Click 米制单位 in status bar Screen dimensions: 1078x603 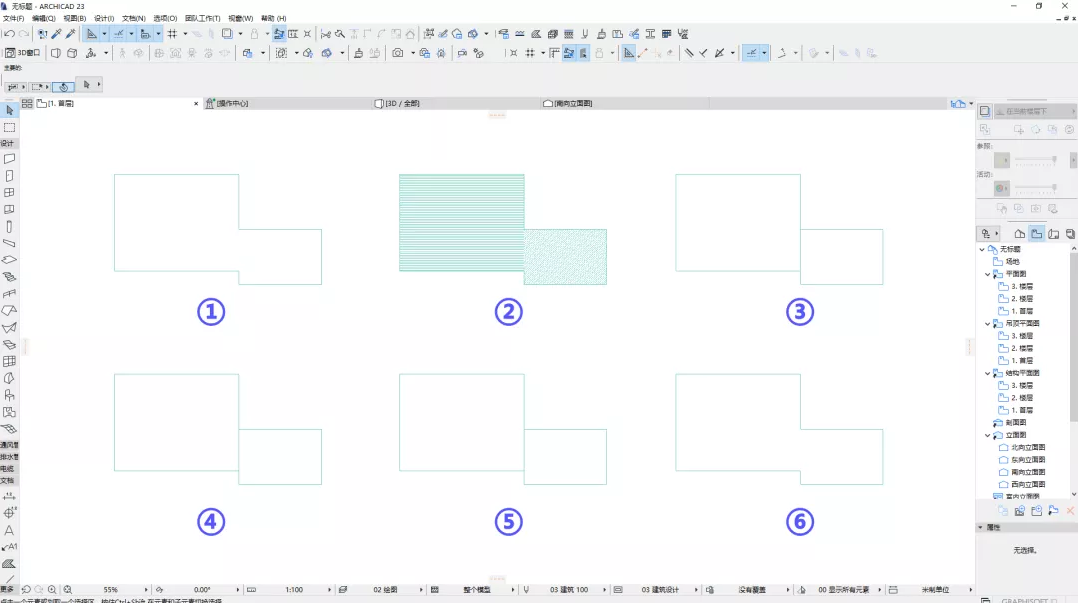tap(935, 589)
